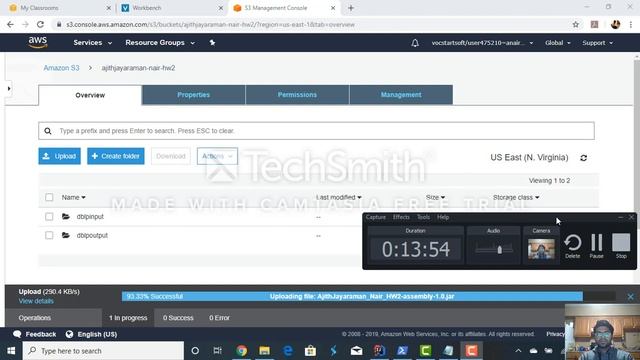Expand the left sidebar arrow
Image resolution: width=640 pixels, height=360 pixels.
point(9,89)
